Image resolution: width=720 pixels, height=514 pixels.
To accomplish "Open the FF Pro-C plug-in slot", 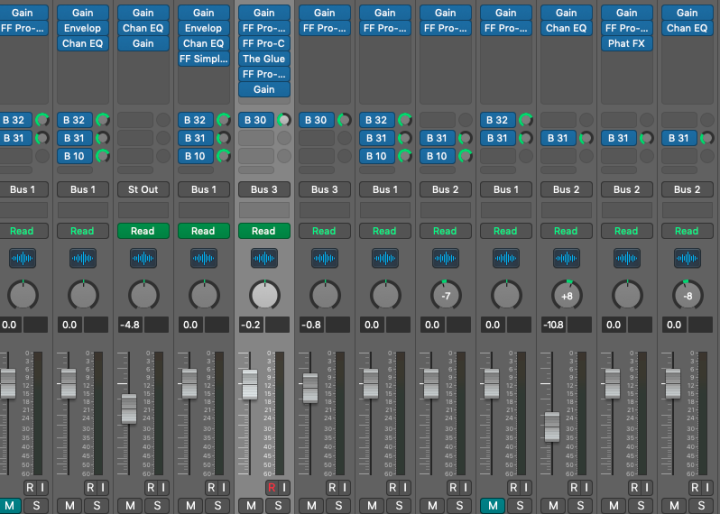I will point(264,44).
